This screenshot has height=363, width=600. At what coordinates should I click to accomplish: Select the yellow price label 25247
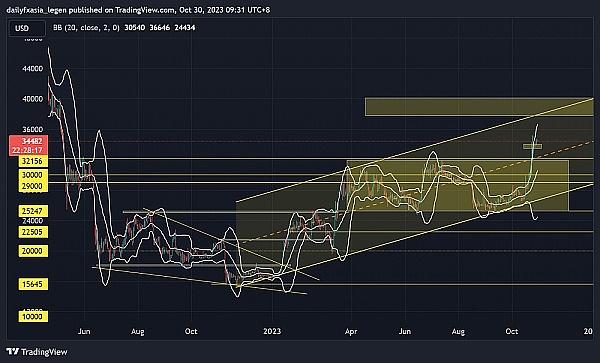click(x=33, y=211)
